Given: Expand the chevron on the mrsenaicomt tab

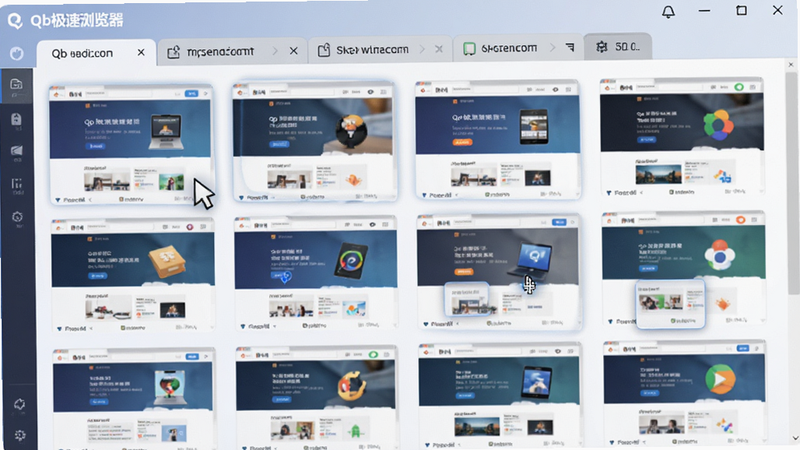Looking at the screenshot, I should tap(276, 51).
